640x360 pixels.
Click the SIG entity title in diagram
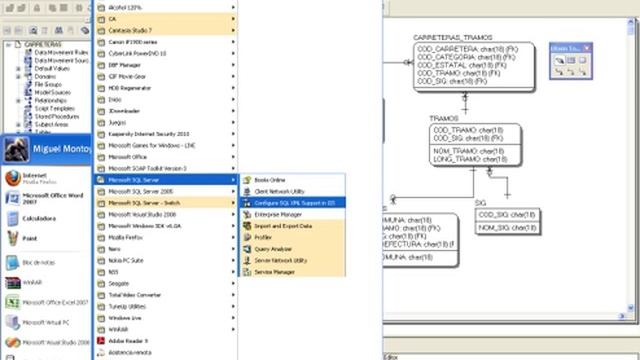480,203
